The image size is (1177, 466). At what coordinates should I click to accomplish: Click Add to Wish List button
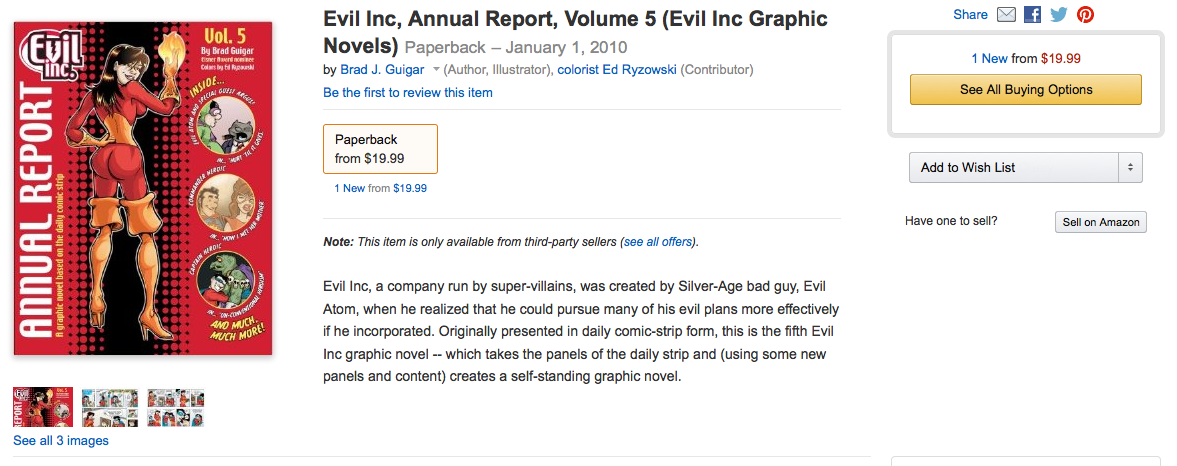pos(1012,168)
